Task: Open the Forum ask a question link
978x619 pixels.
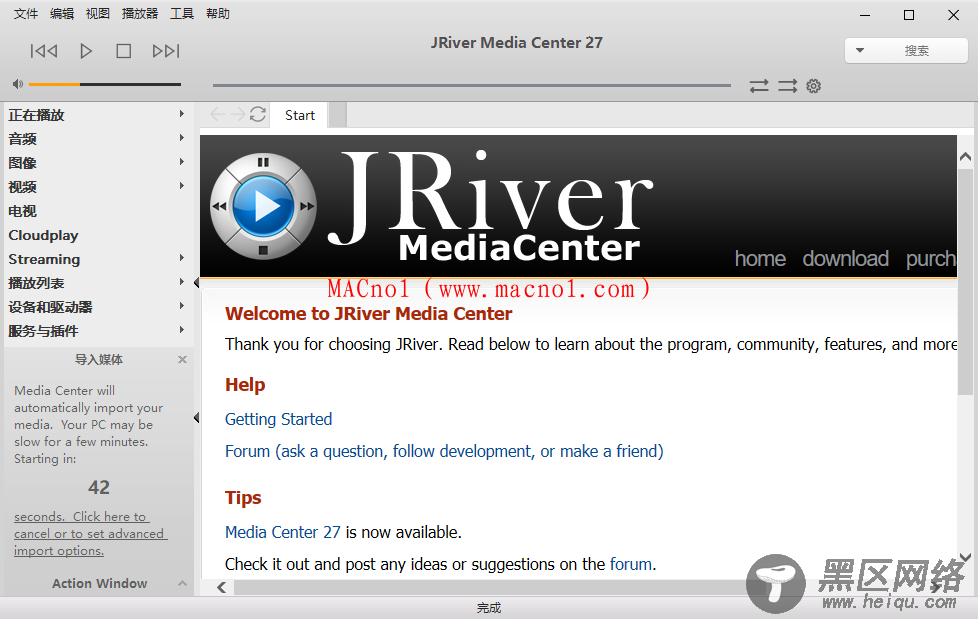Action: pos(444,451)
